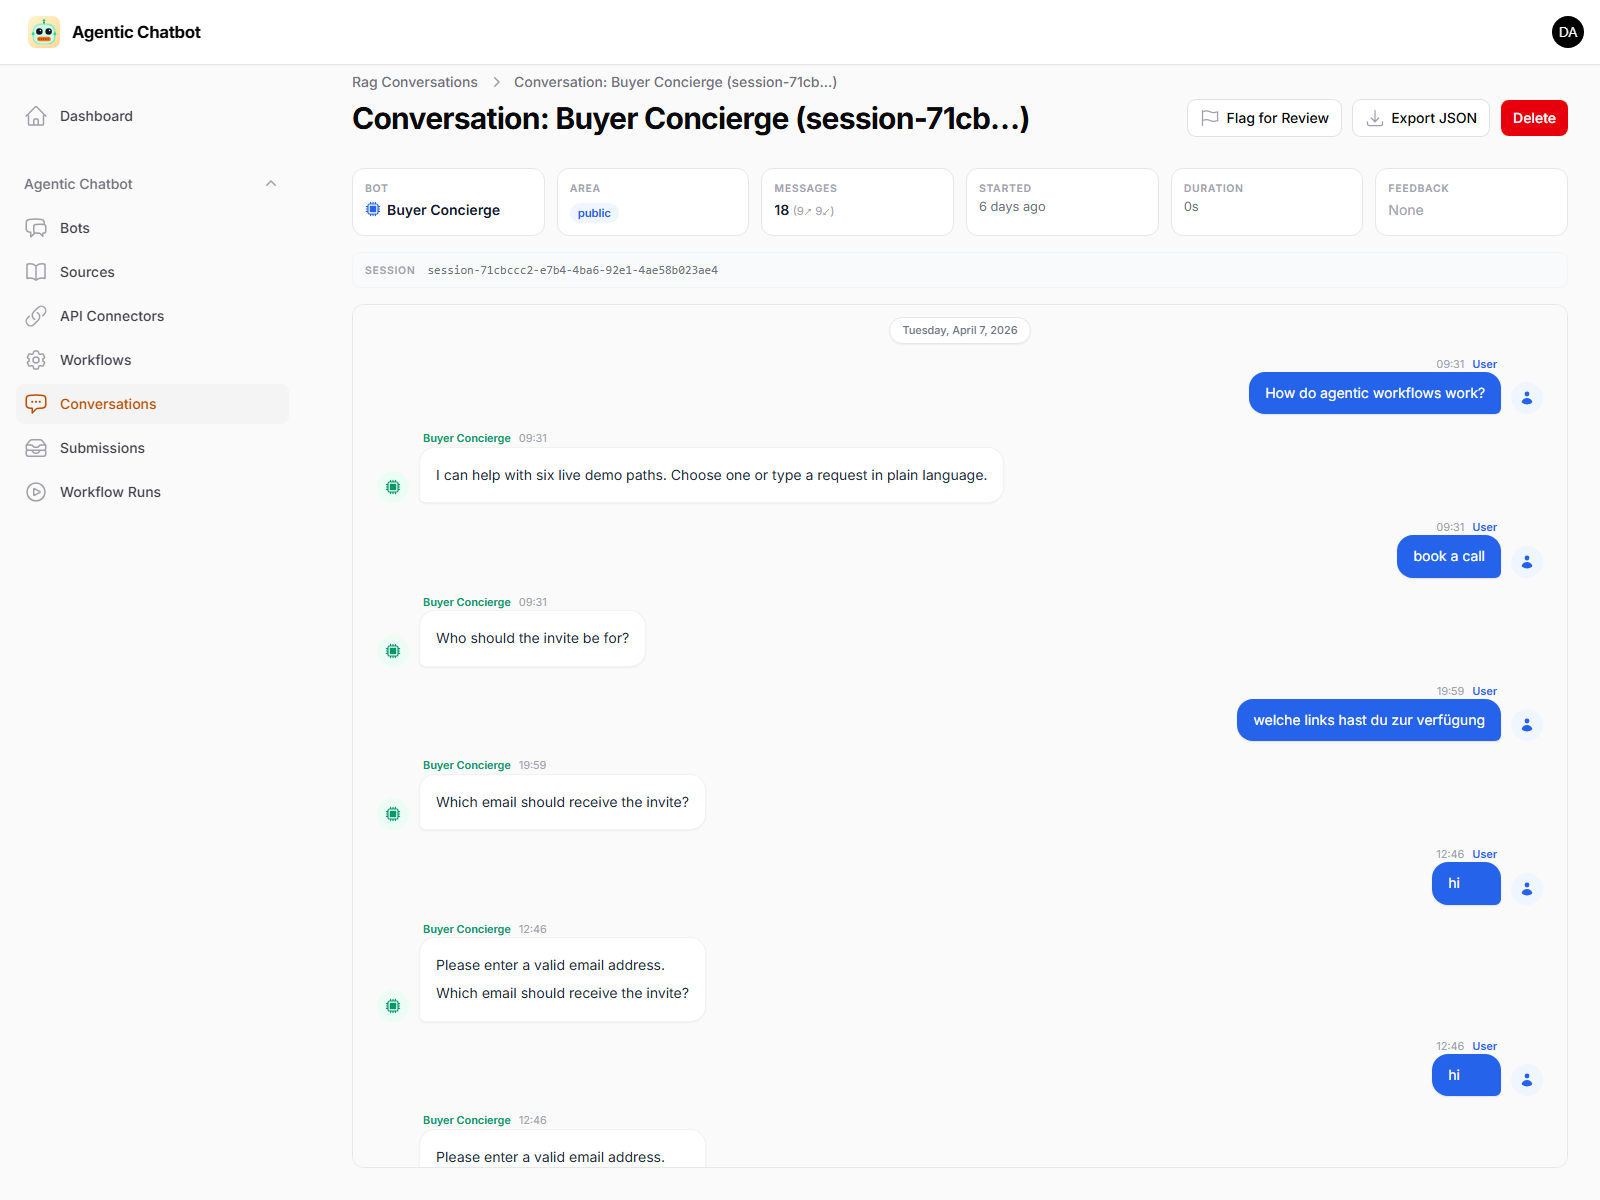Screen dimensions: 1600x1200
Task: Click the 'Tuesday, April 7, 2026' date pill
Action: point(960,330)
